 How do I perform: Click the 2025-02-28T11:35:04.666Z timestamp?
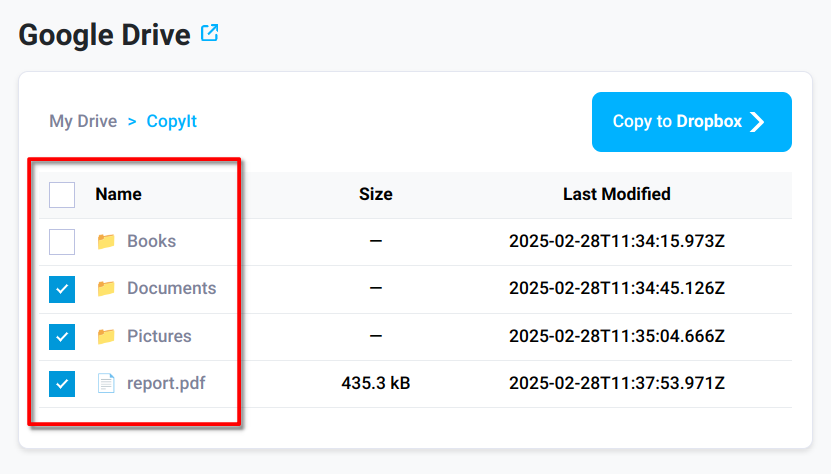617,336
